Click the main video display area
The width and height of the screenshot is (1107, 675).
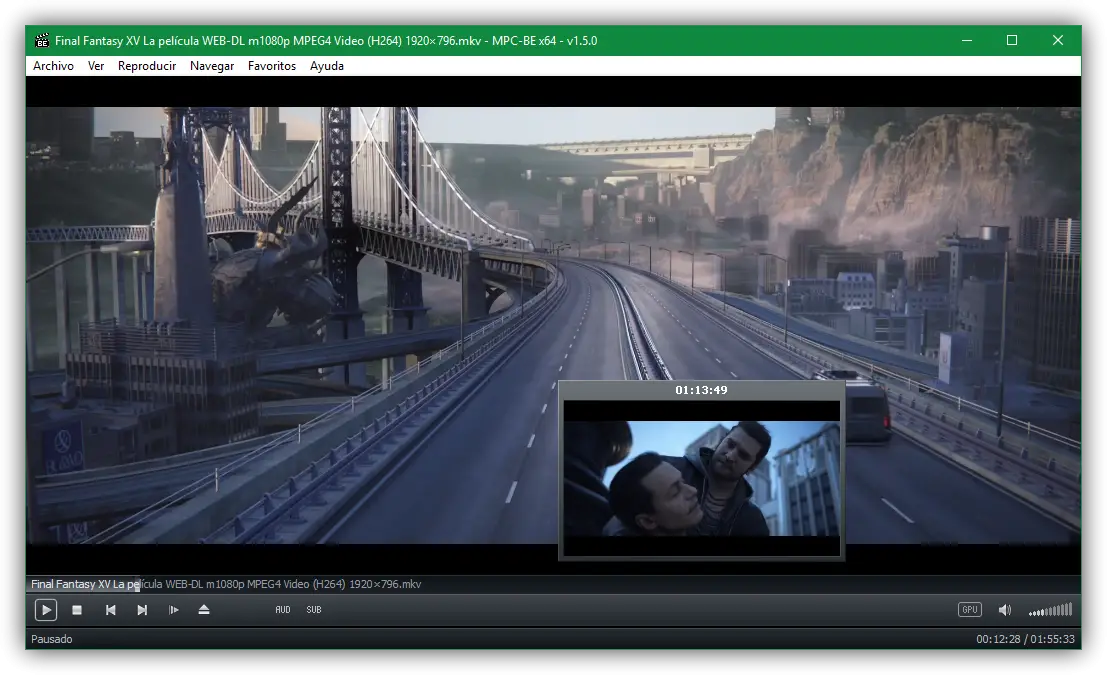point(554,325)
